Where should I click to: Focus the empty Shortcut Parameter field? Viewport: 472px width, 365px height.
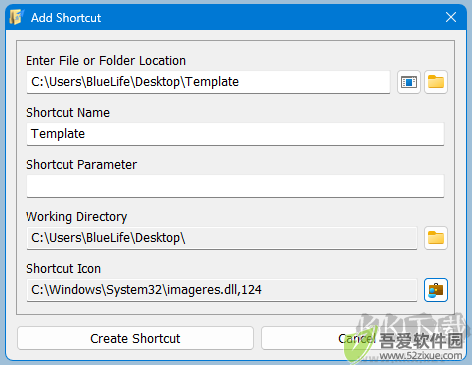[235, 186]
